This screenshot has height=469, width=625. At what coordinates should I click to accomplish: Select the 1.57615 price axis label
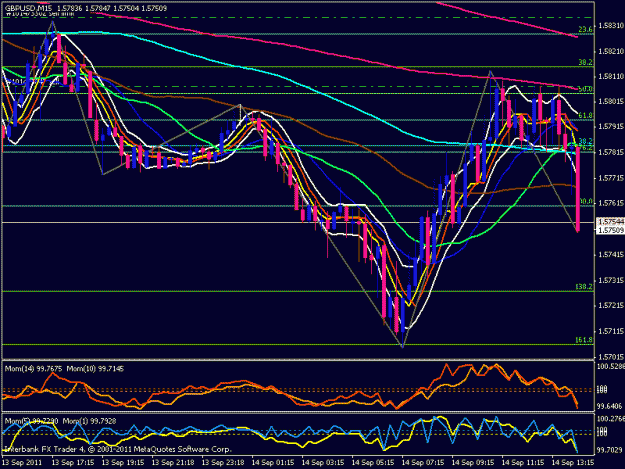(x=611, y=203)
